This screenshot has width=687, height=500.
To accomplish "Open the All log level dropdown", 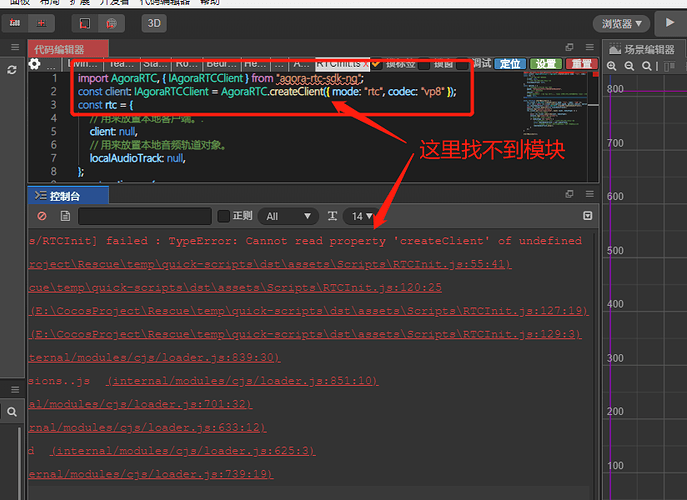I will click(288, 216).
